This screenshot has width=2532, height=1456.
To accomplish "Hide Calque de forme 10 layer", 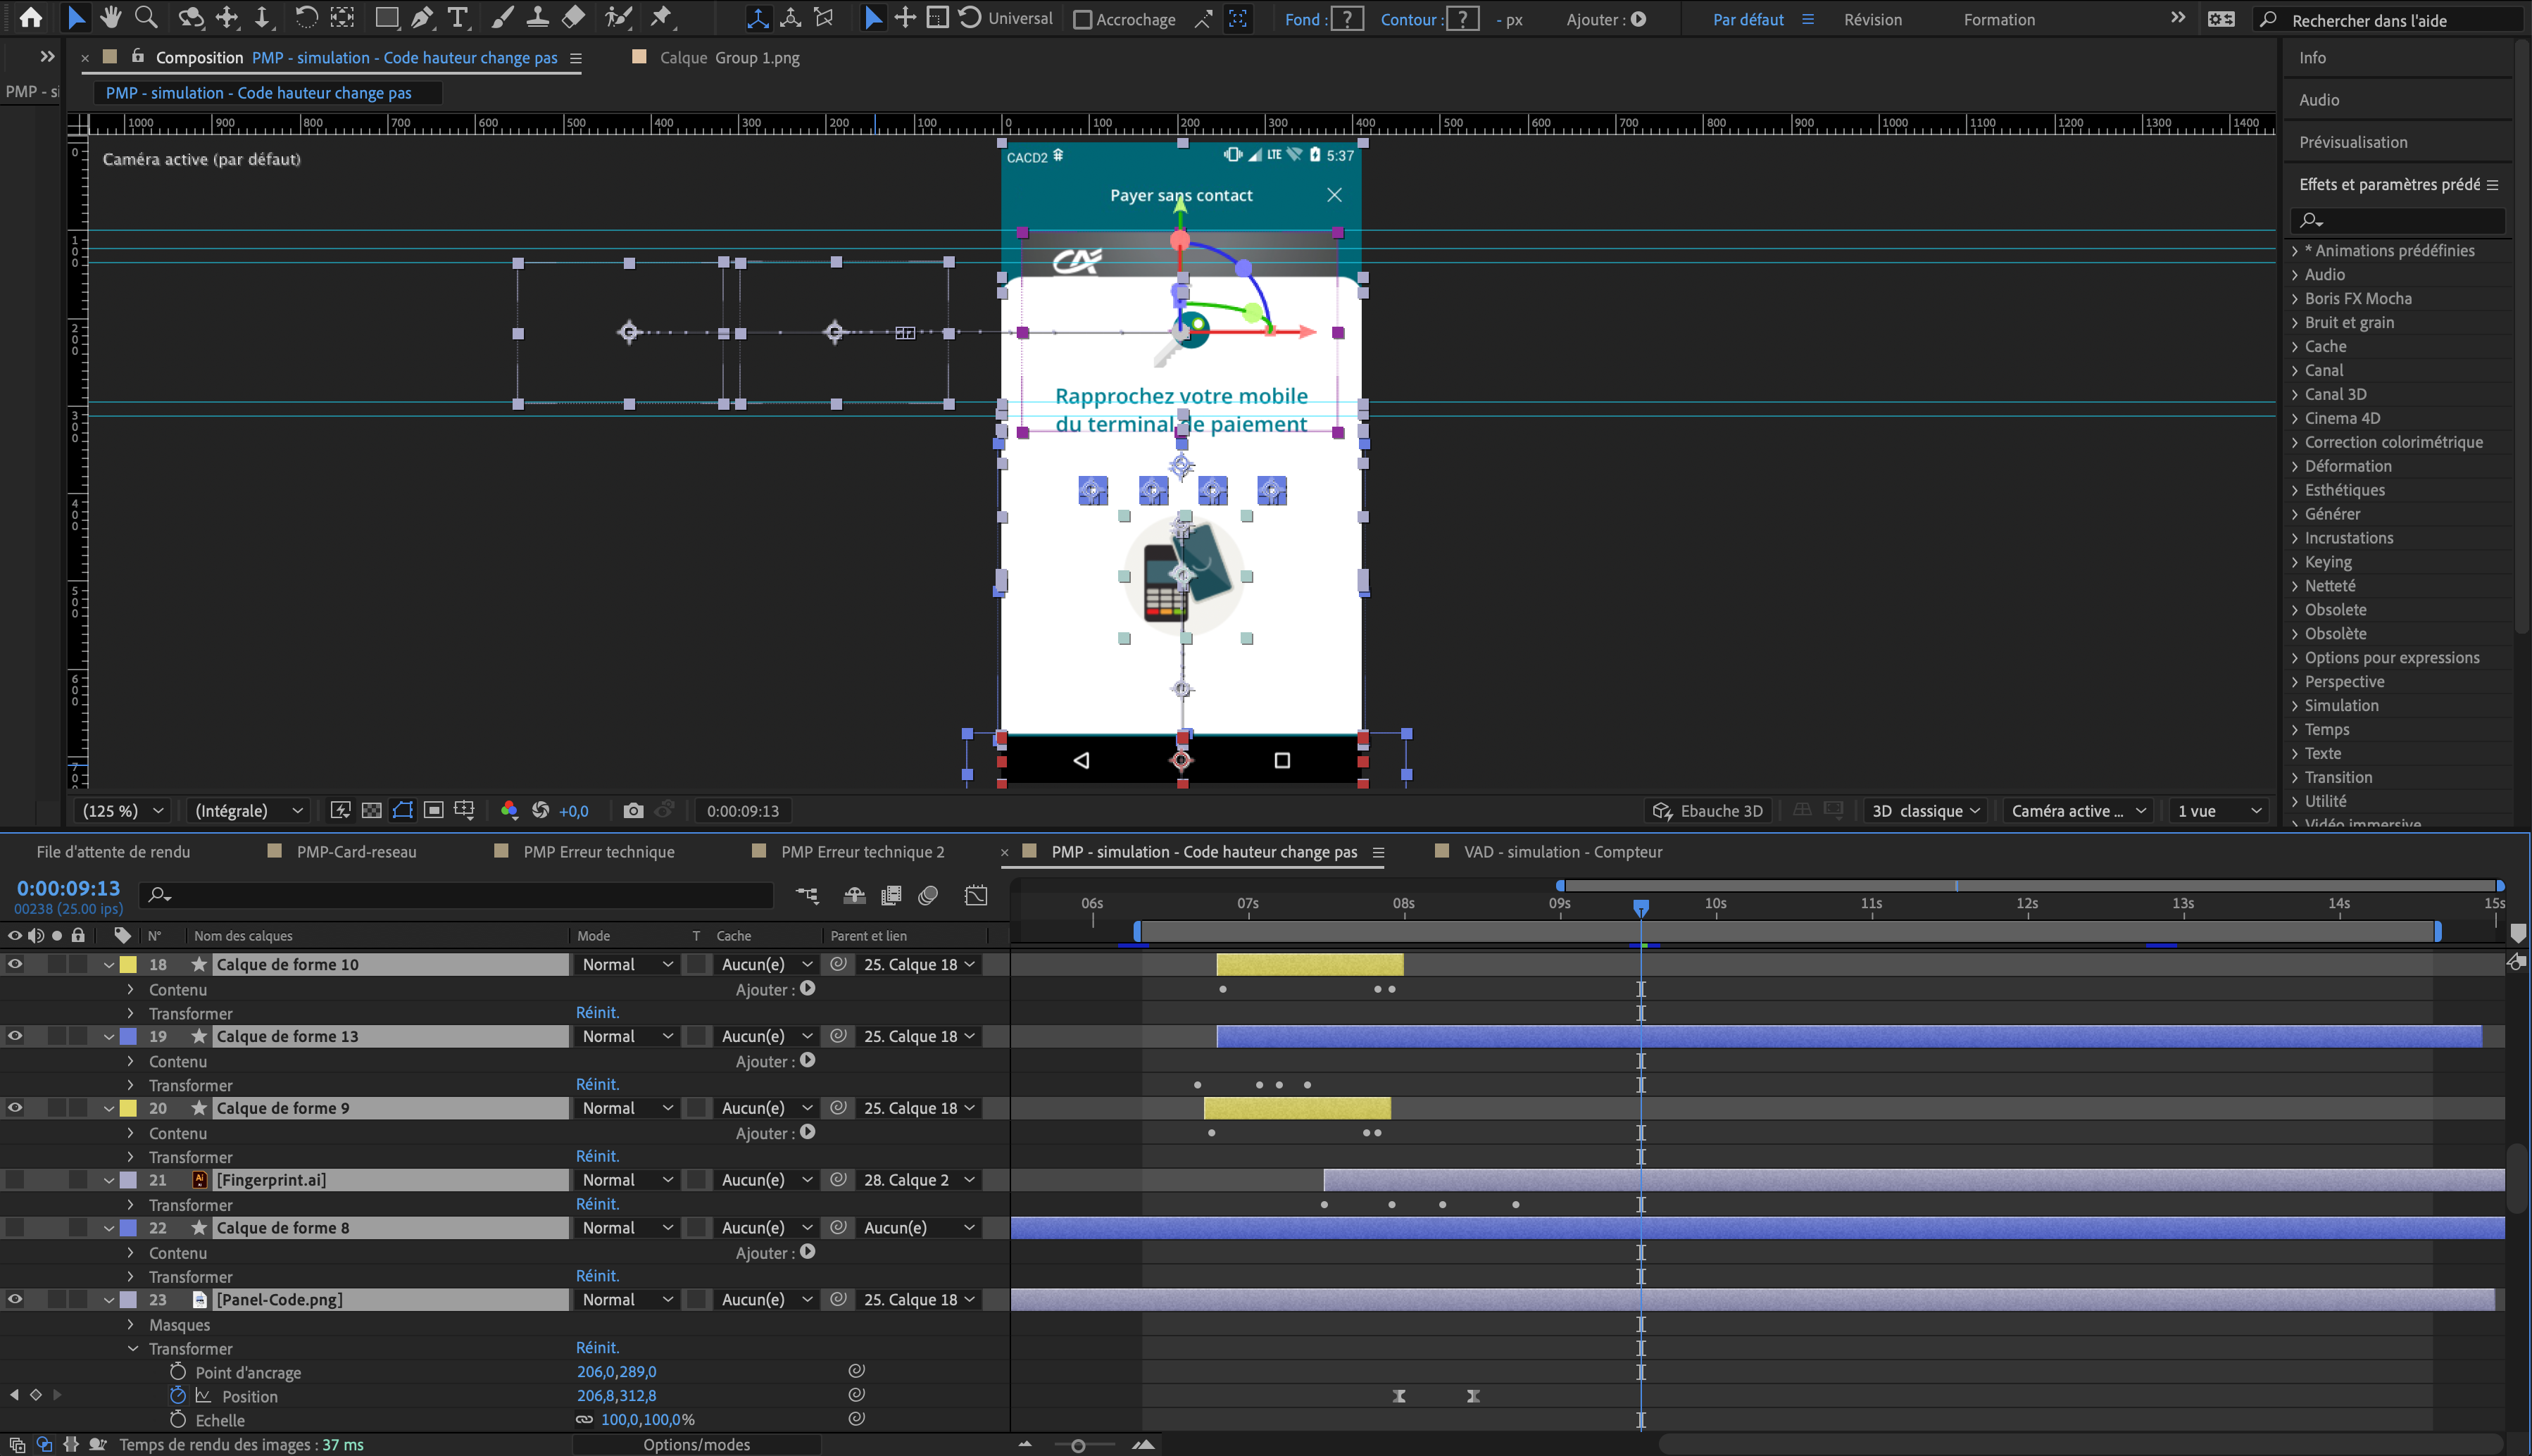I will pos(15,964).
